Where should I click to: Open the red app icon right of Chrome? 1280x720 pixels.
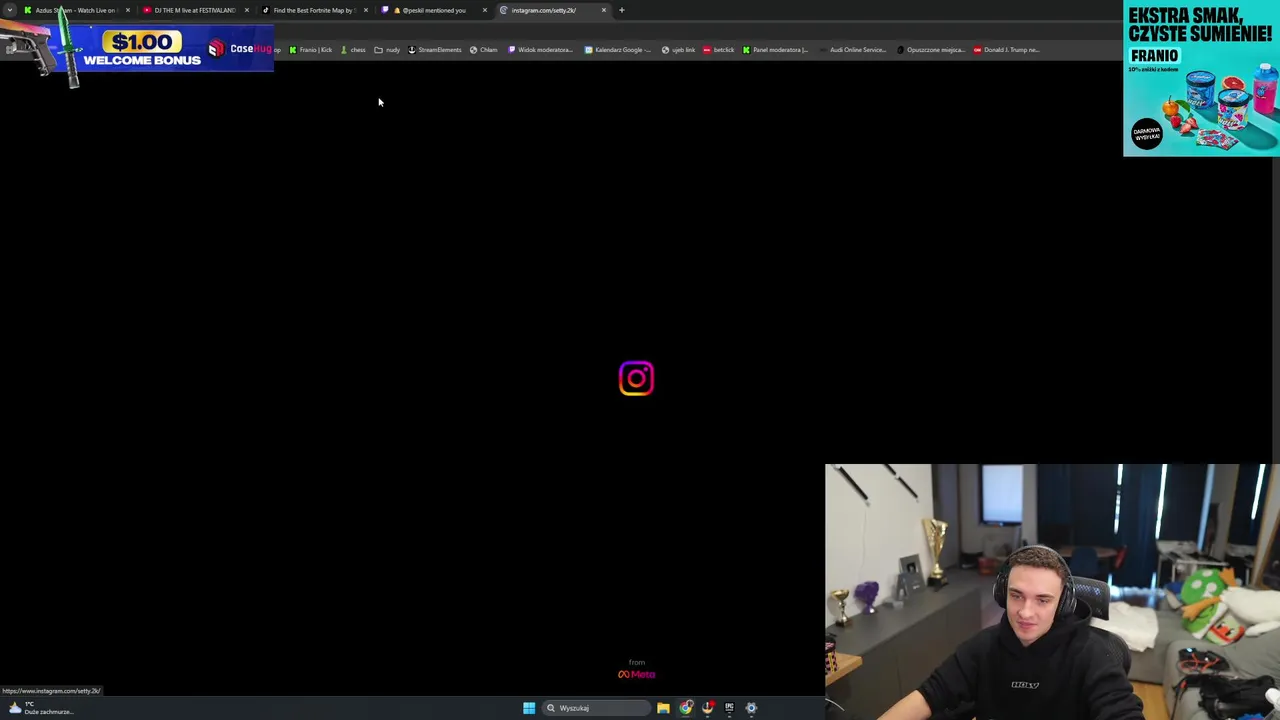point(708,708)
